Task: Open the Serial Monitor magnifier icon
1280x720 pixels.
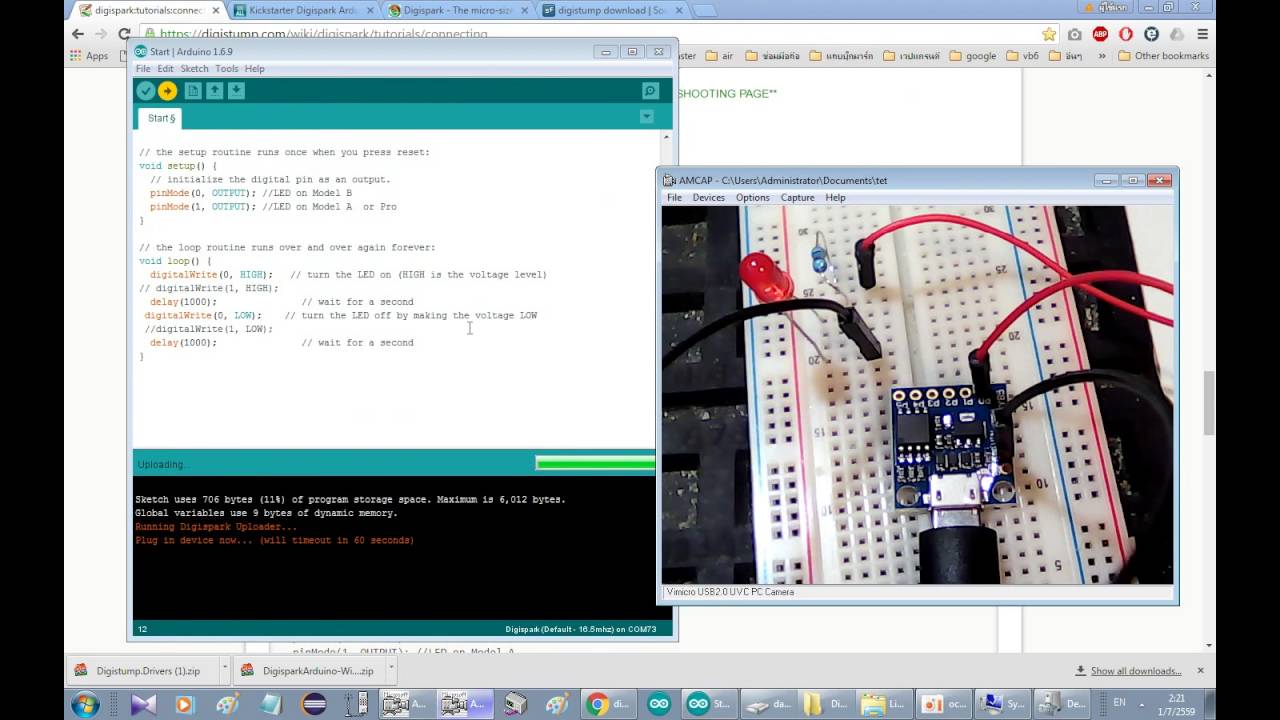Action: click(x=650, y=91)
